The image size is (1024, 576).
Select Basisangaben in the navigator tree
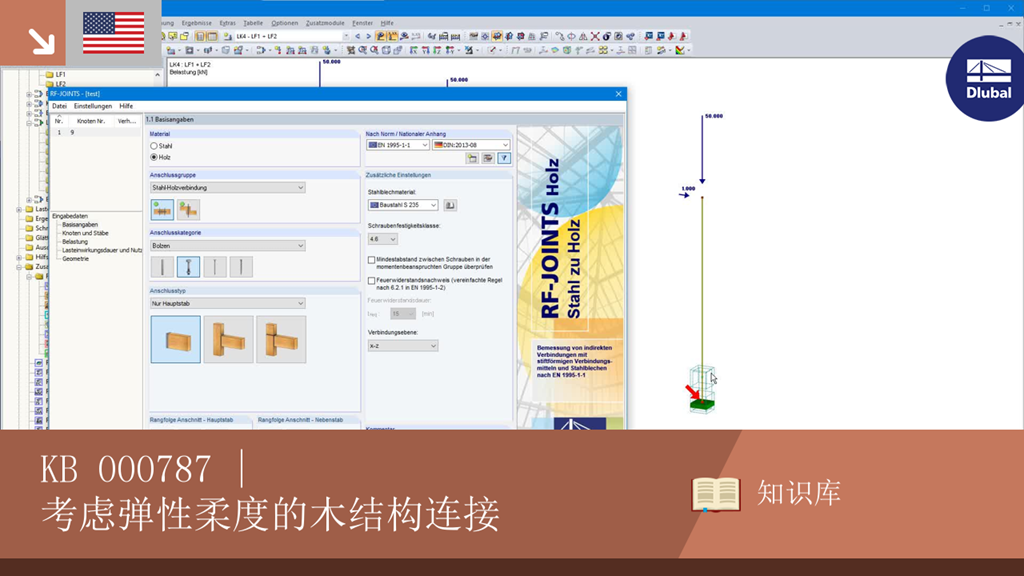tap(80, 225)
